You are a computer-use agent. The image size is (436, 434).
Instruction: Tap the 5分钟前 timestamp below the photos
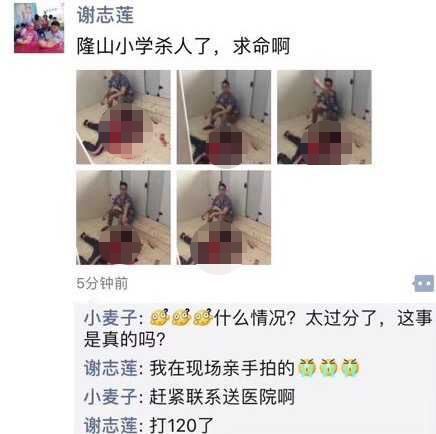tap(102, 284)
